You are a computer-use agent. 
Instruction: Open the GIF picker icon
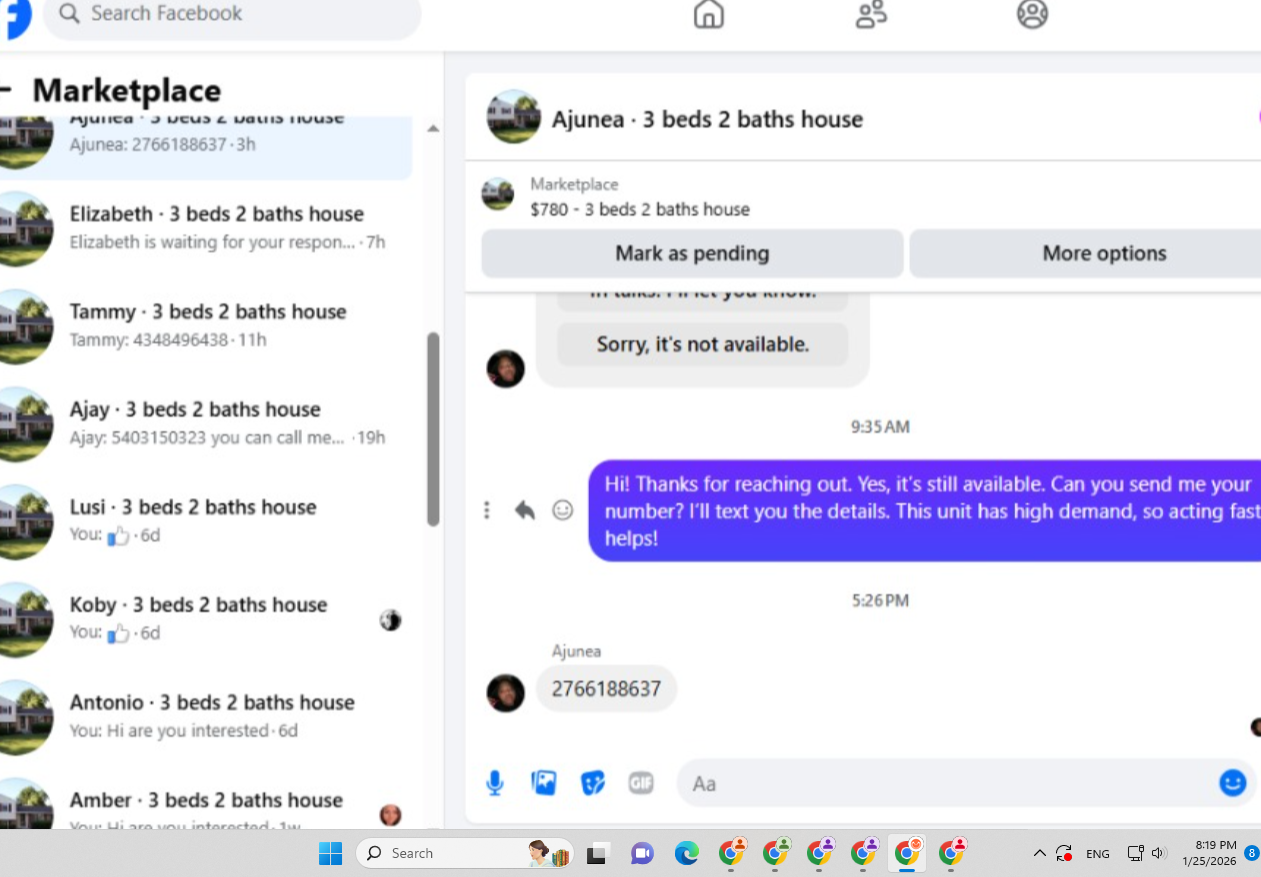(641, 783)
